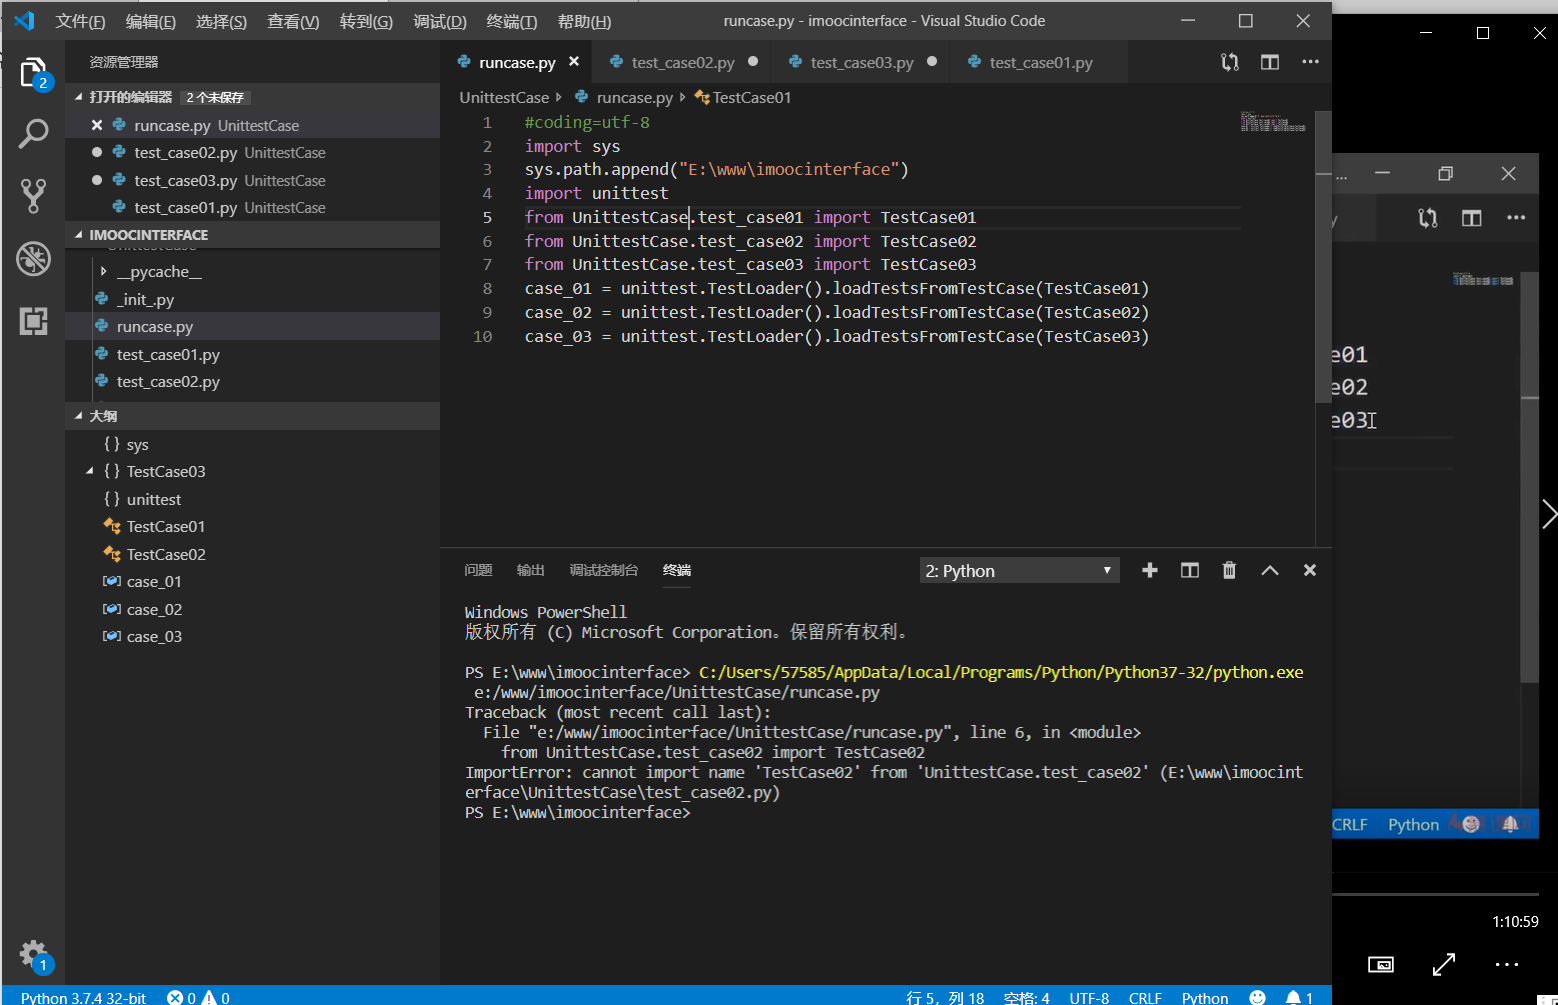
Task: Click TestCase01 breadcrumb
Action: (x=743, y=97)
